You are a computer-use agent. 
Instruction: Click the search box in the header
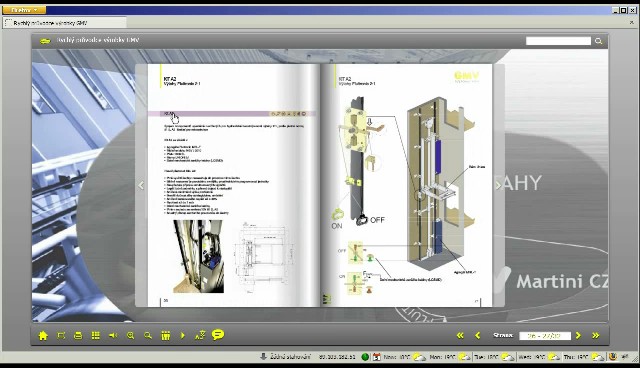[x=558, y=41]
